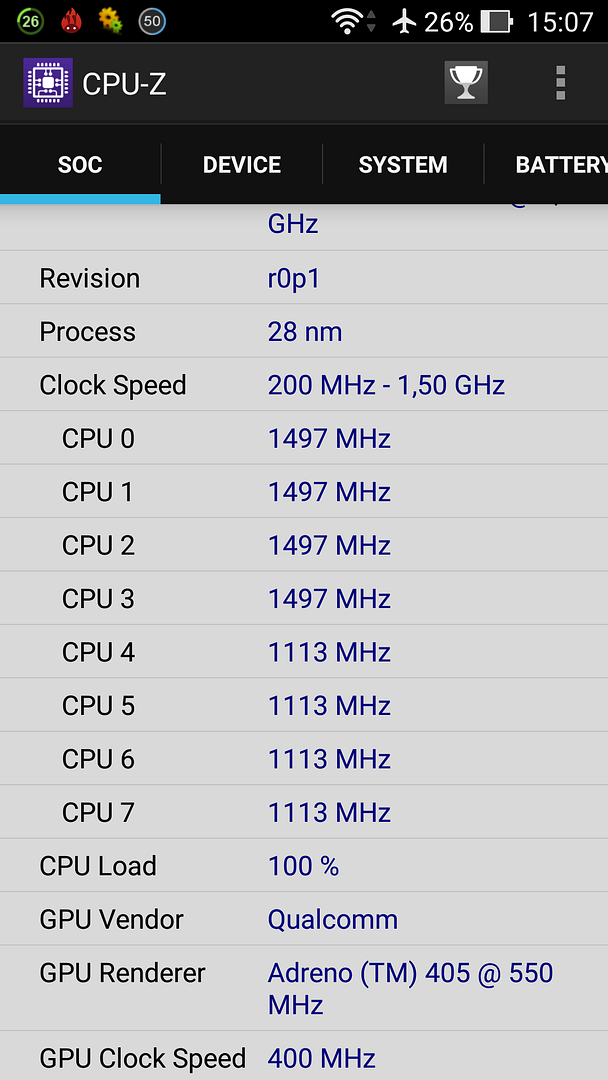This screenshot has height=1080, width=608.
Task: Tap the CPU-Z app logo icon
Action: pos(48,83)
